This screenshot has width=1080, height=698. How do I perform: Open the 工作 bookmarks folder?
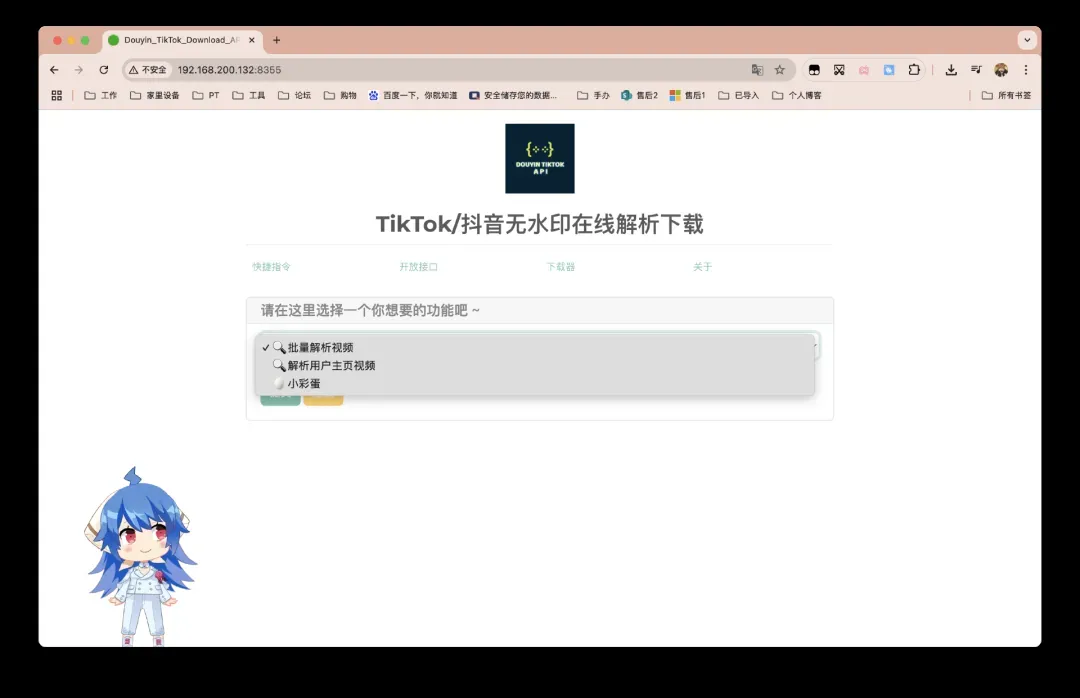point(101,96)
